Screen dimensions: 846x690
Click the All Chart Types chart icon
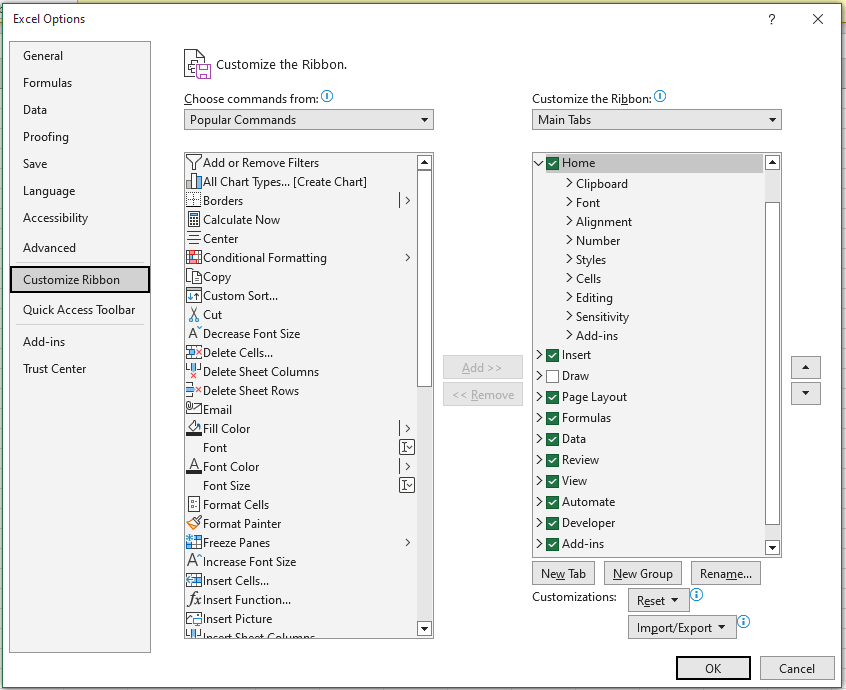click(194, 181)
